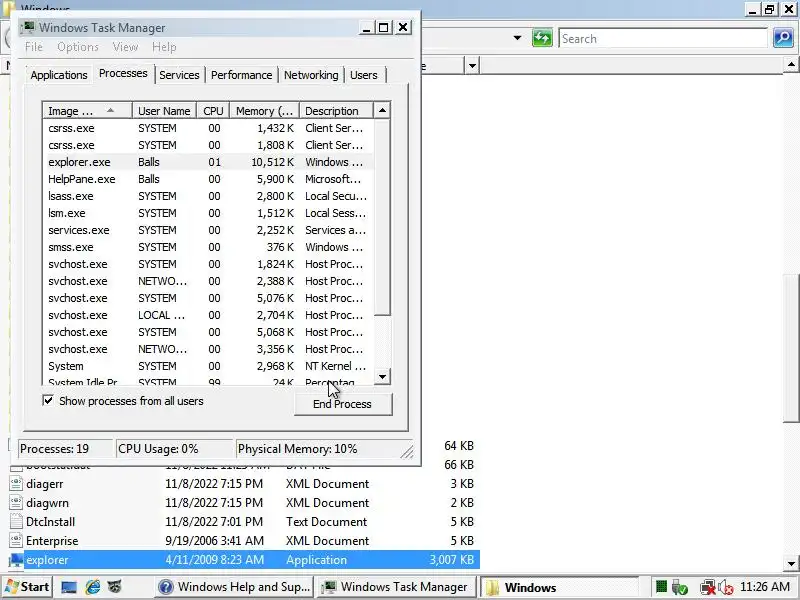Select the lsm.exe process row
This screenshot has height=600, width=800.
pyautogui.click(x=208, y=213)
